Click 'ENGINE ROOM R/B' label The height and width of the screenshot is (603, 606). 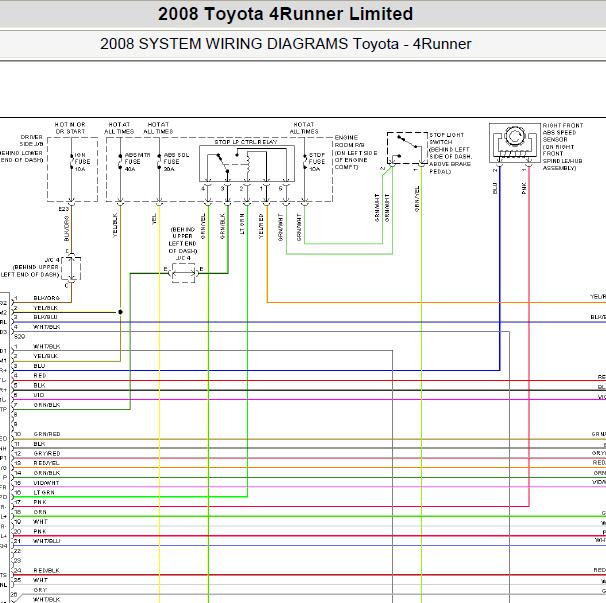point(349,141)
